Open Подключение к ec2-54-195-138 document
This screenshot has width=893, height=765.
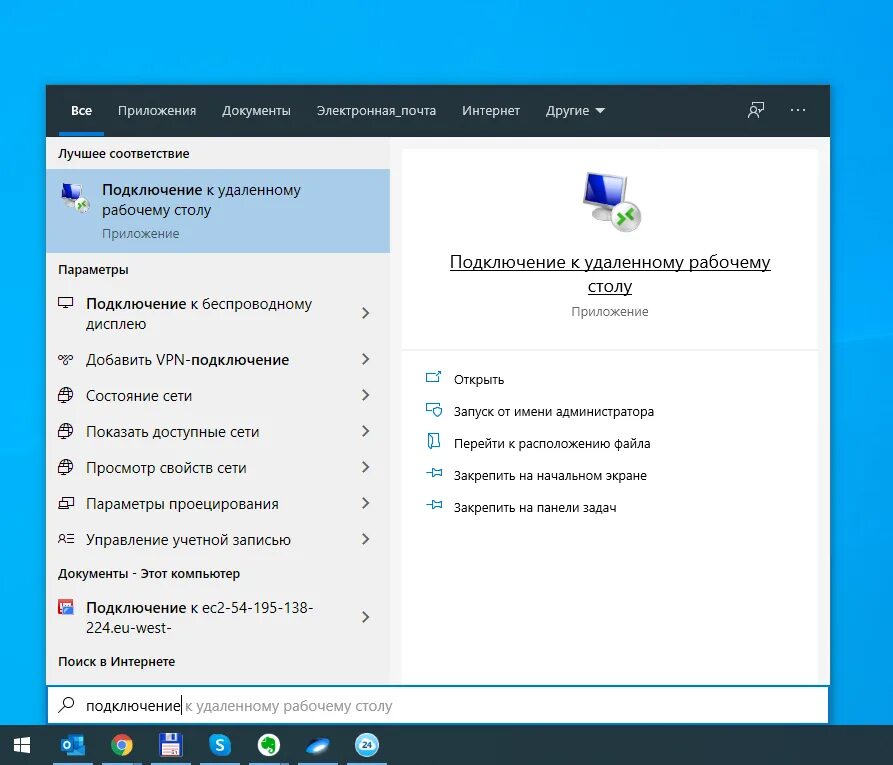click(218, 617)
